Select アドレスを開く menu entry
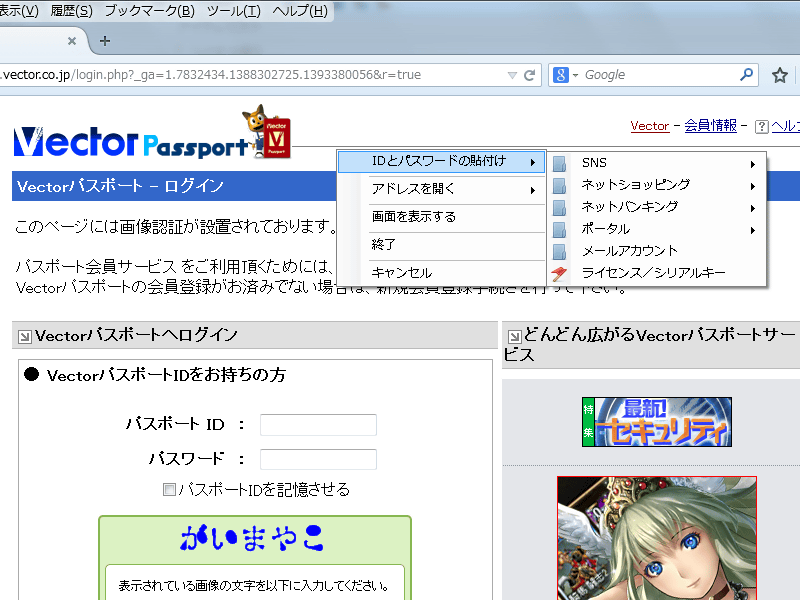The image size is (800, 600). click(x=441, y=189)
